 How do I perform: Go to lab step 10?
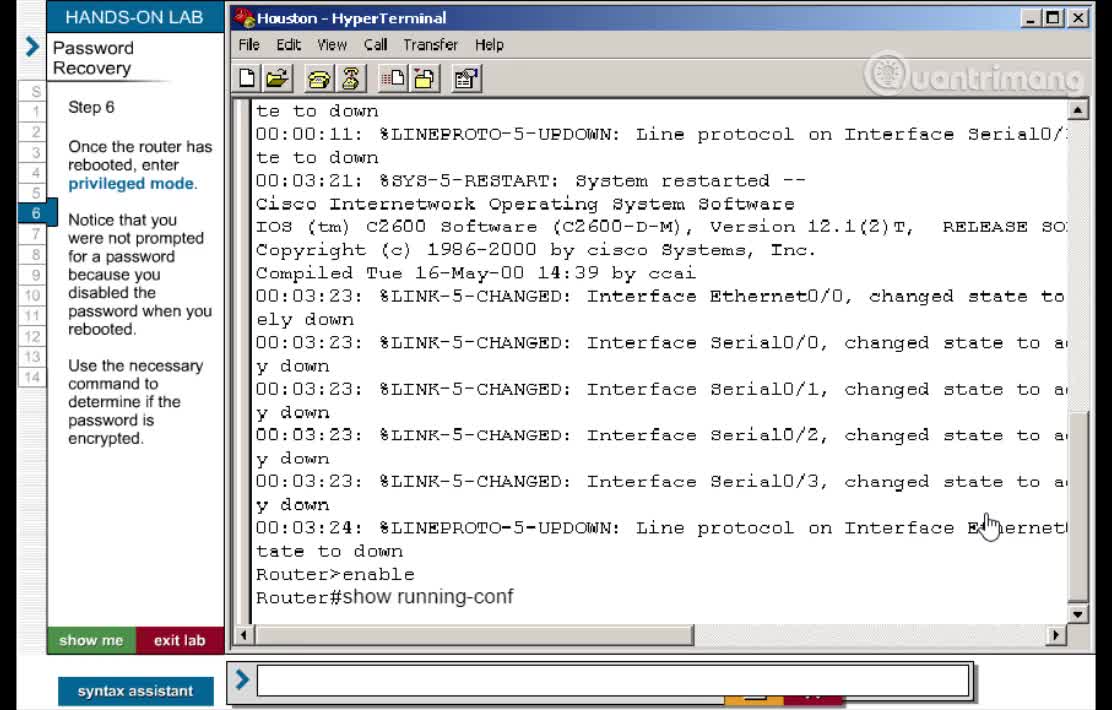coord(33,295)
